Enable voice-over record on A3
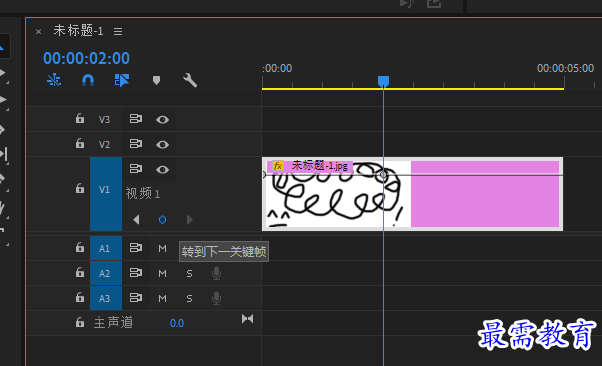This screenshot has height=366, width=602. point(217,298)
